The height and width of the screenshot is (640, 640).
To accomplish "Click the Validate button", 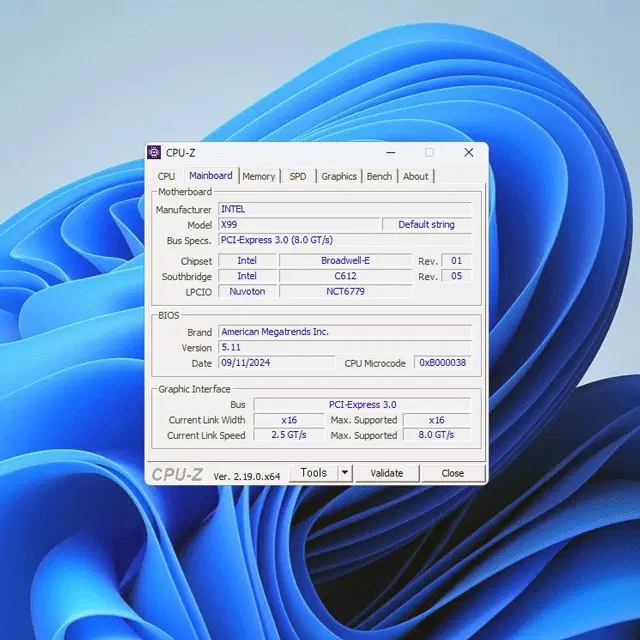I will click(x=387, y=473).
